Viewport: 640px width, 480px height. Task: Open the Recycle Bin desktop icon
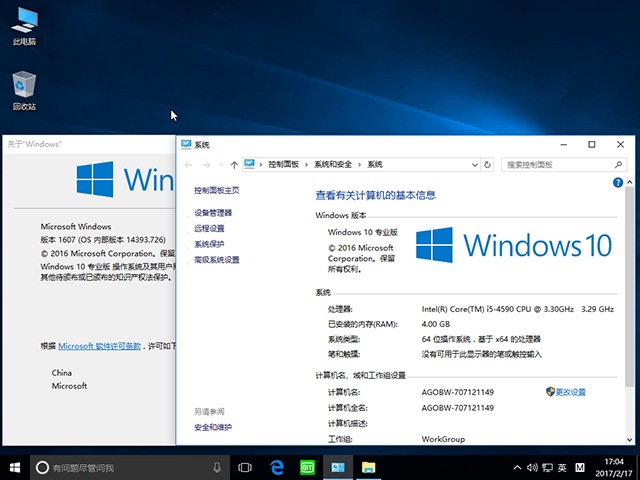click(24, 91)
